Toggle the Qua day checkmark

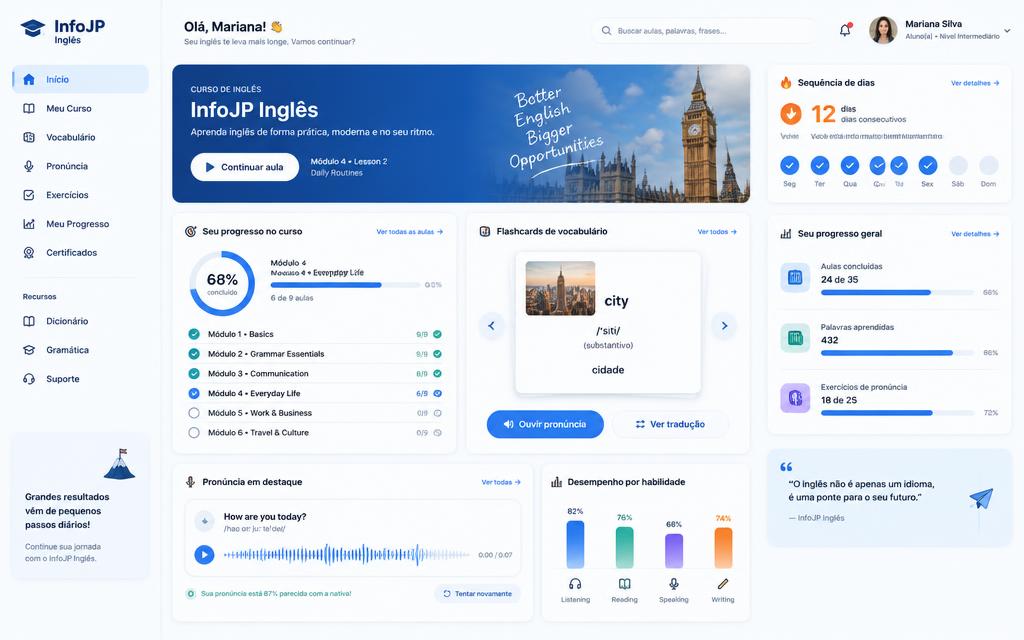[x=850, y=165]
